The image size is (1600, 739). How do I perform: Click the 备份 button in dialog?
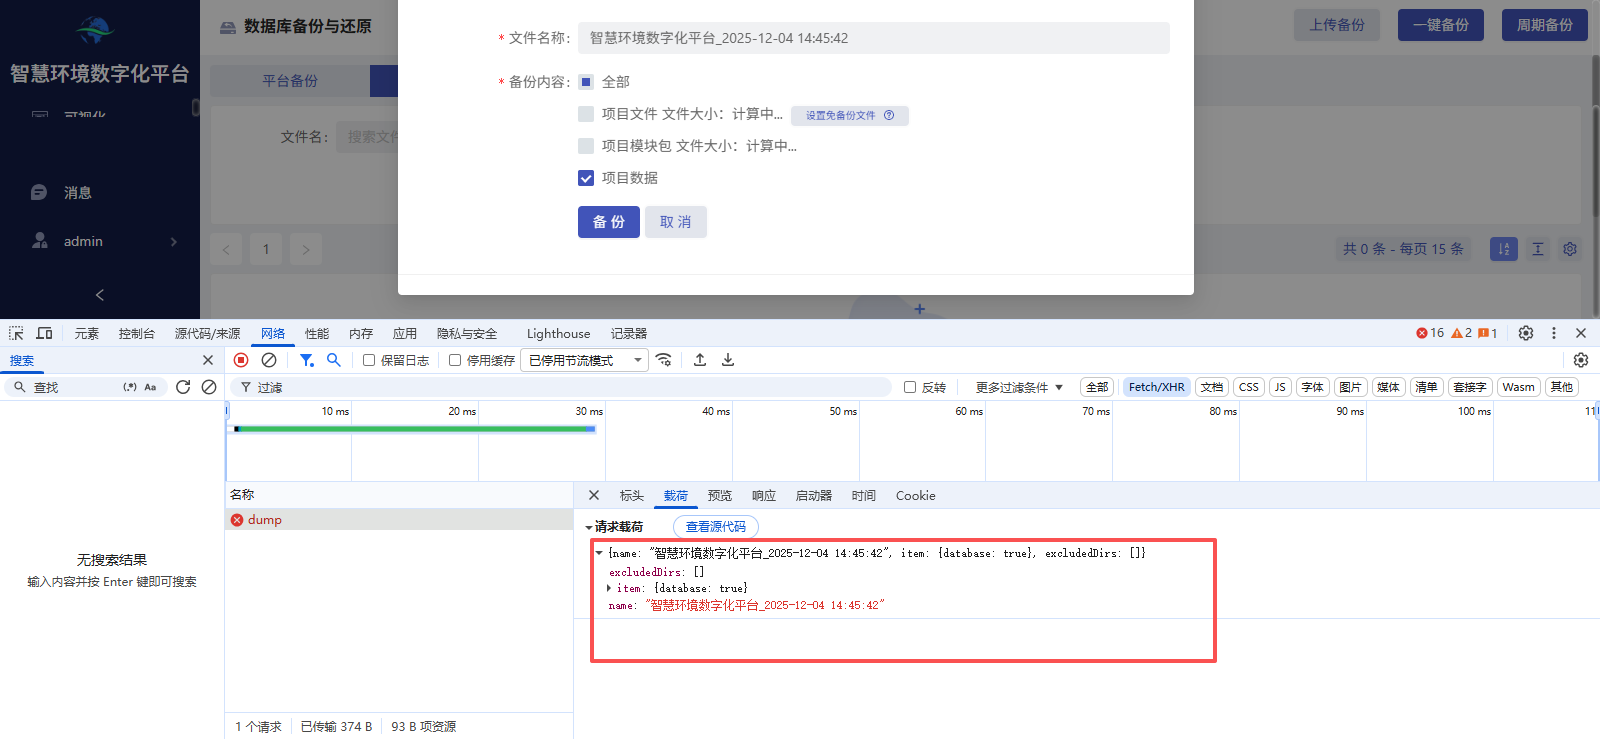[x=608, y=222]
